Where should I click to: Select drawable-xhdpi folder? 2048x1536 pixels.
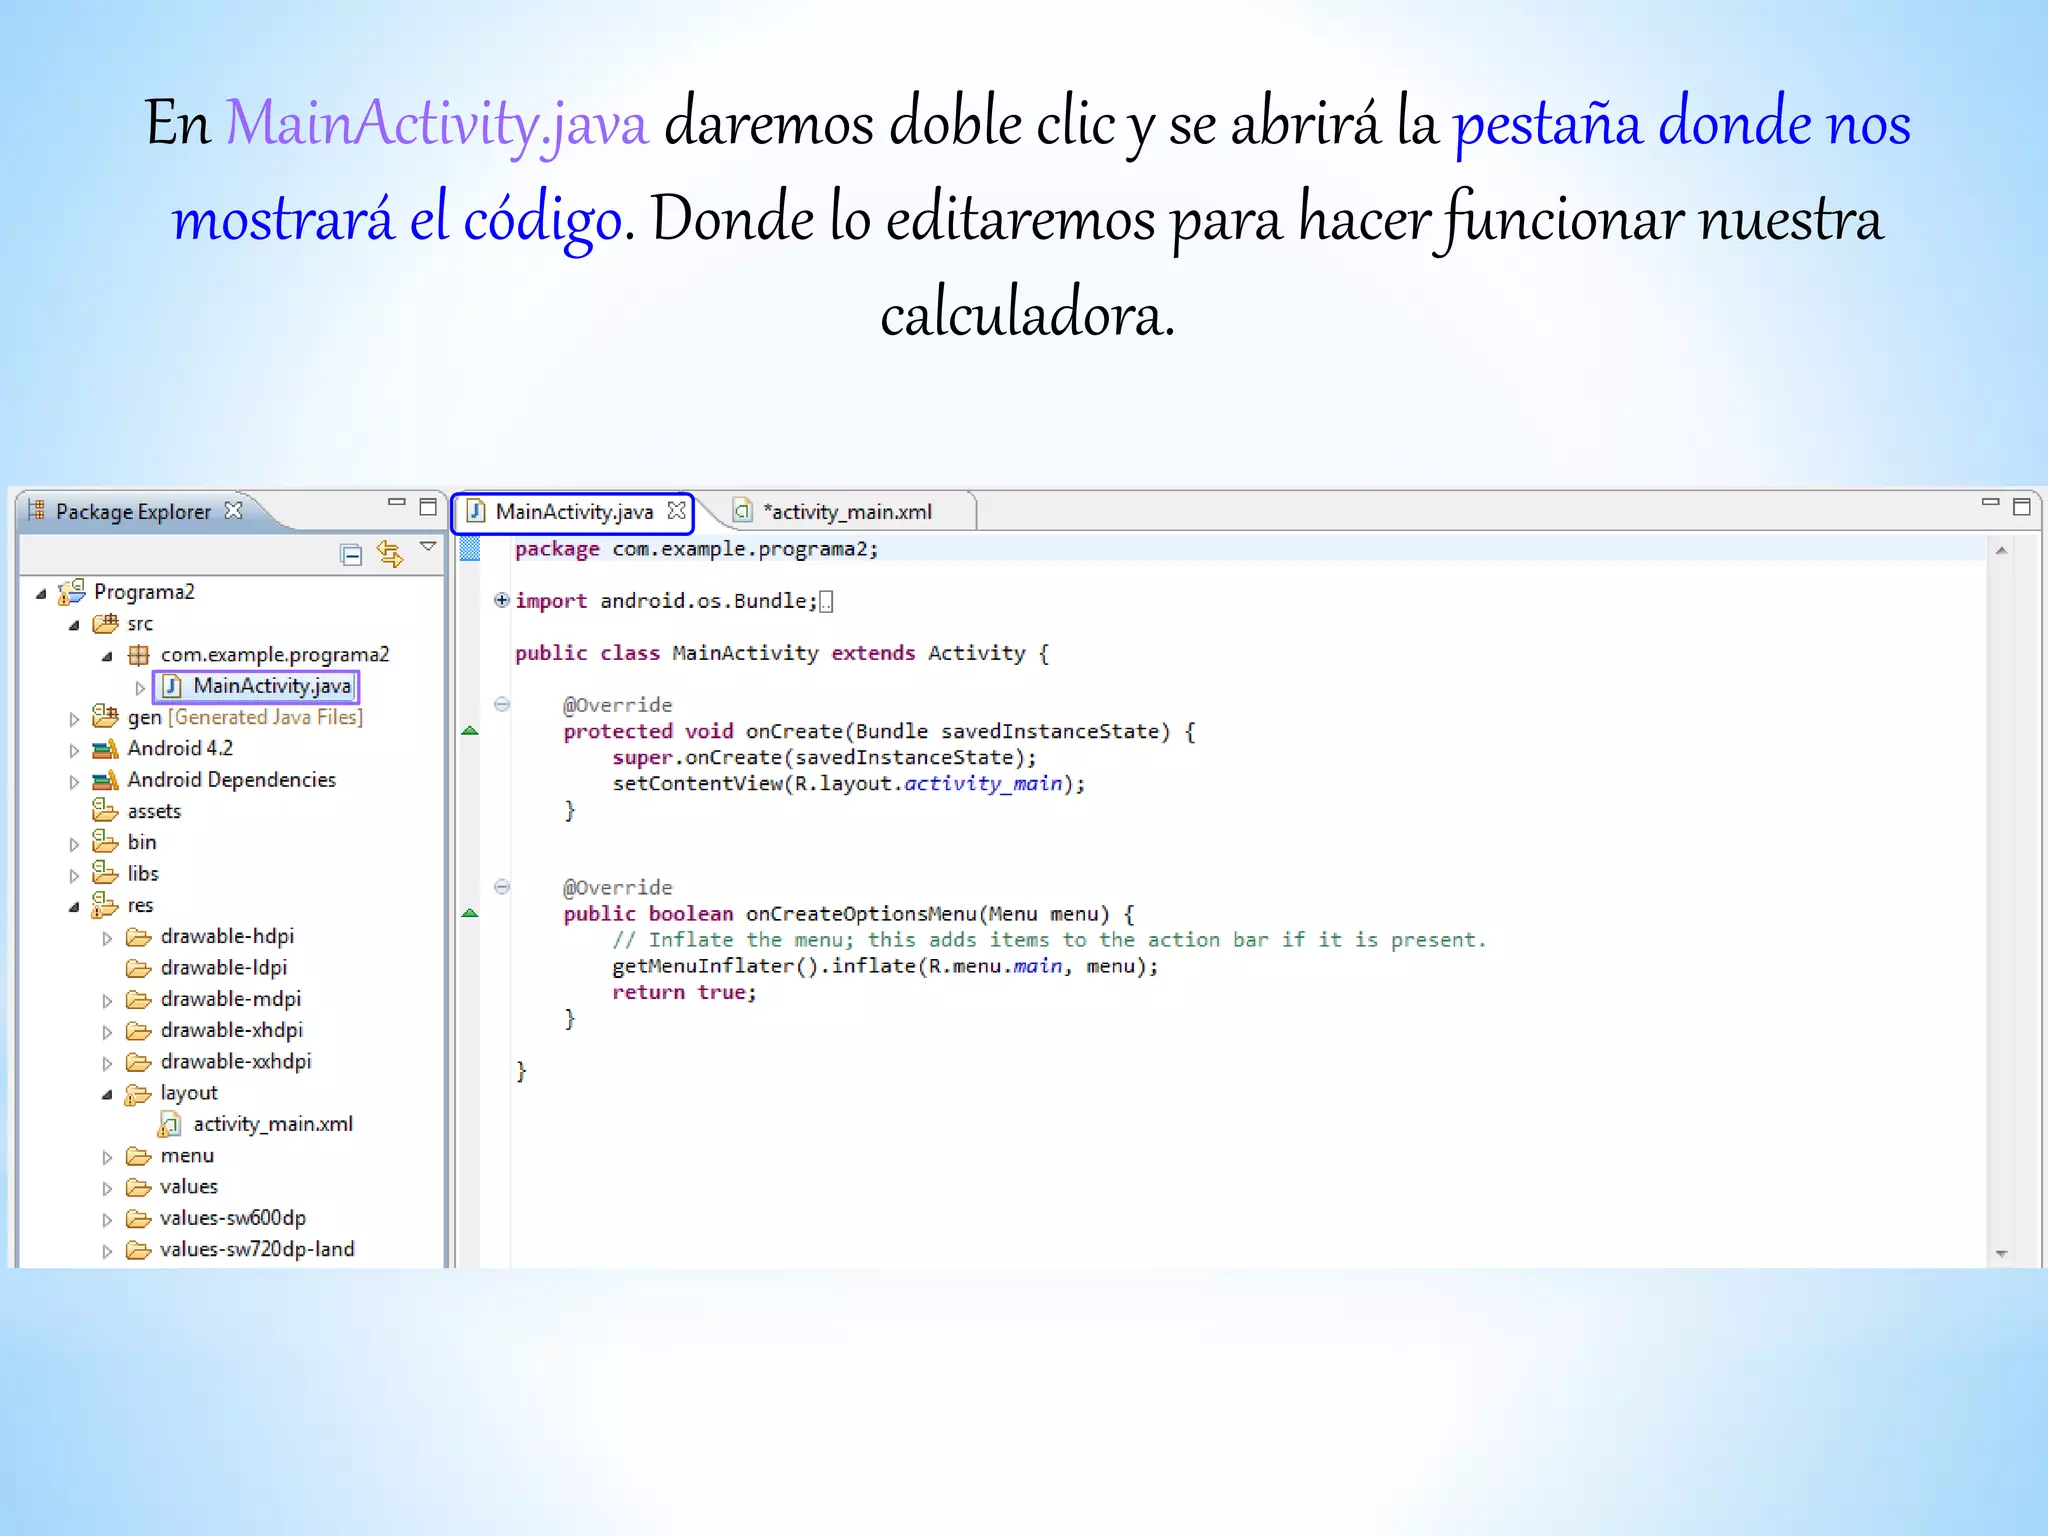(214, 1030)
